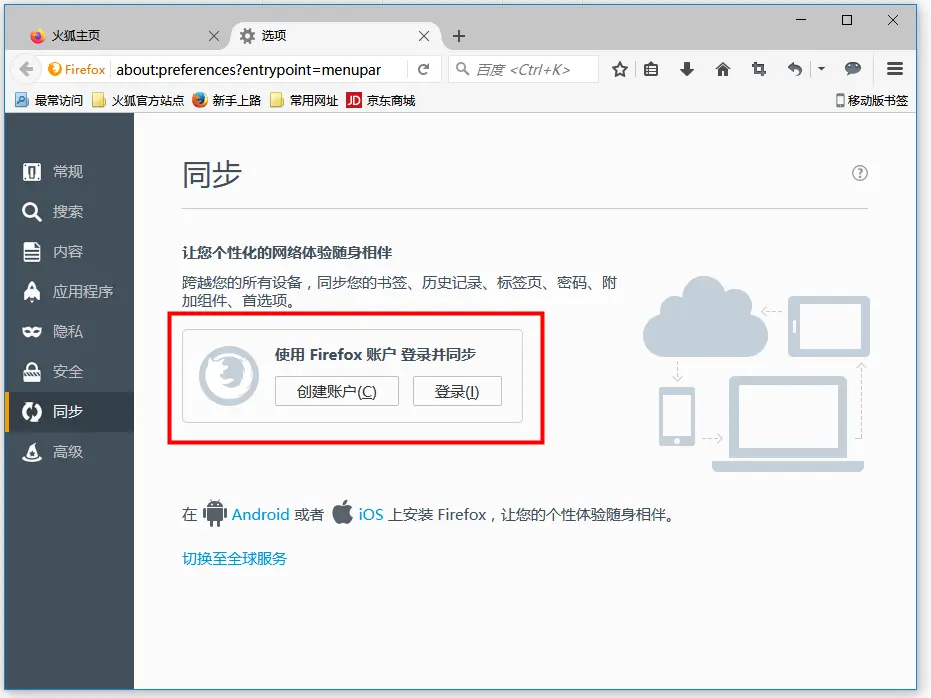The image size is (931, 698).
Task: Click the Sync page help question mark
Action: click(x=859, y=172)
